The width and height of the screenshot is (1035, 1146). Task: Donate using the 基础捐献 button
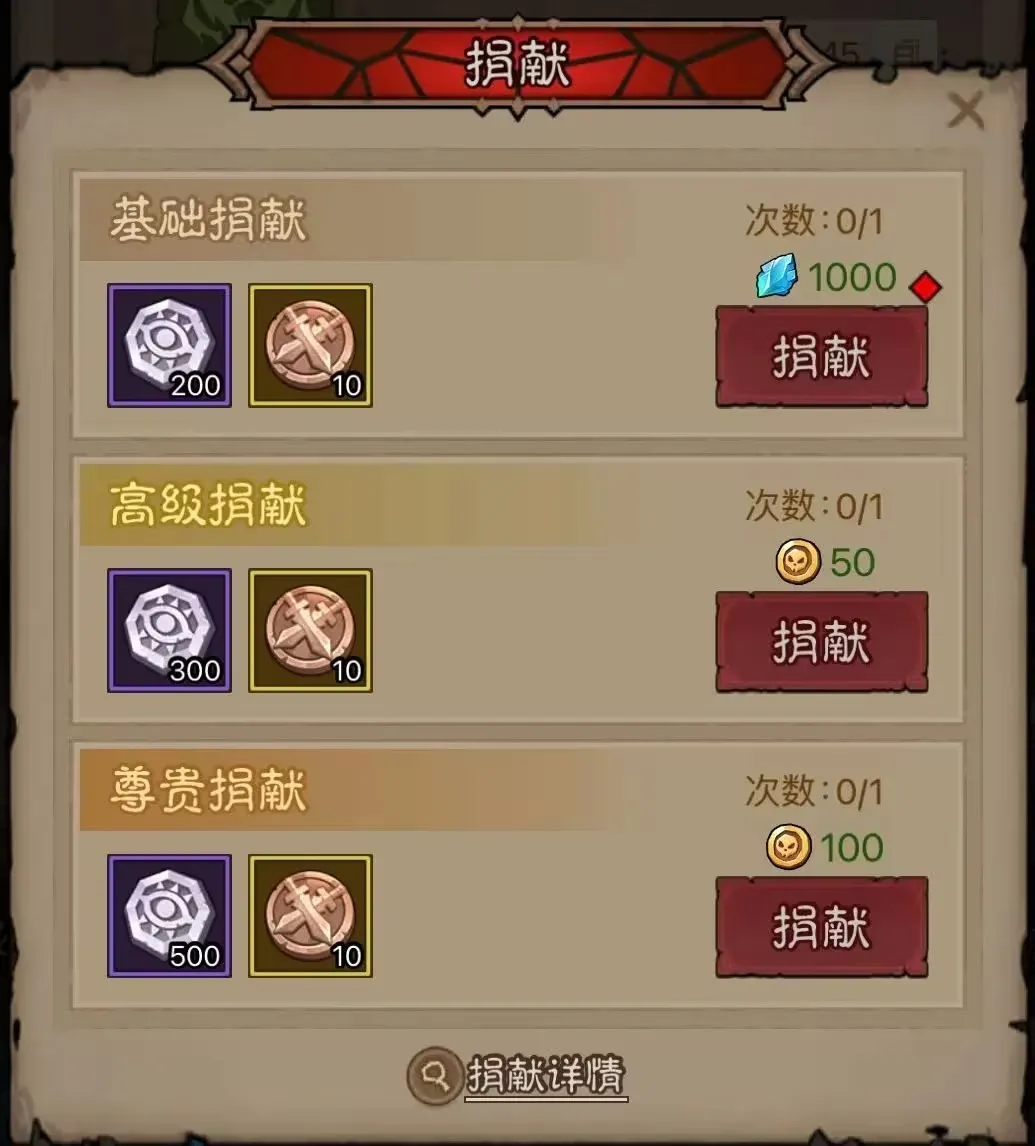pos(822,357)
